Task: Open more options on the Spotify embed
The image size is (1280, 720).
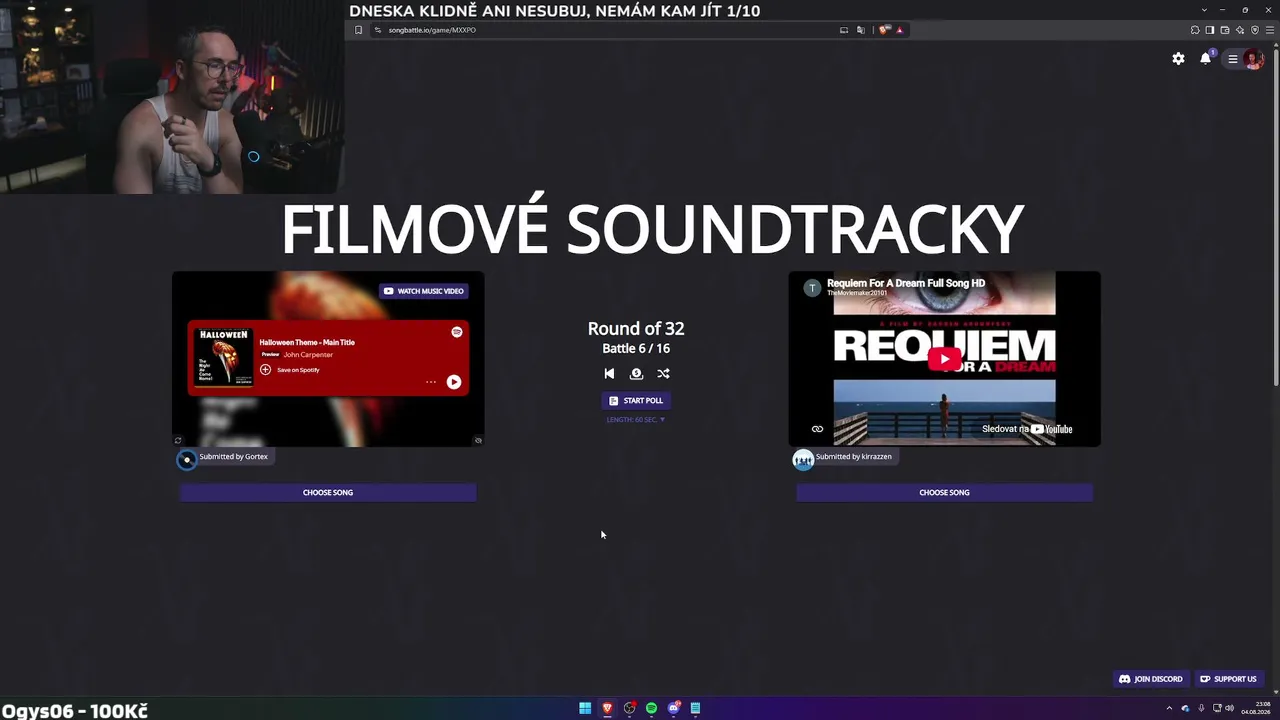Action: (431, 381)
